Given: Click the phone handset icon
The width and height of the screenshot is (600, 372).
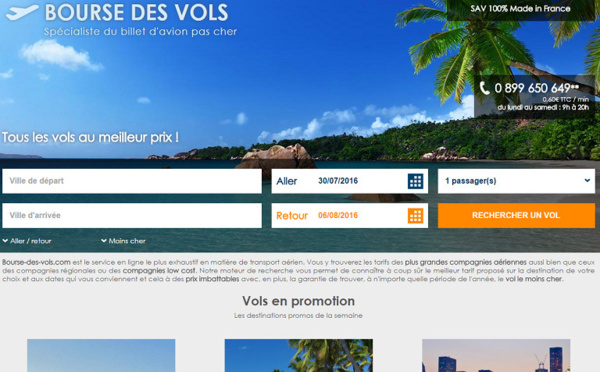Looking at the screenshot, I should pyautogui.click(x=484, y=88).
